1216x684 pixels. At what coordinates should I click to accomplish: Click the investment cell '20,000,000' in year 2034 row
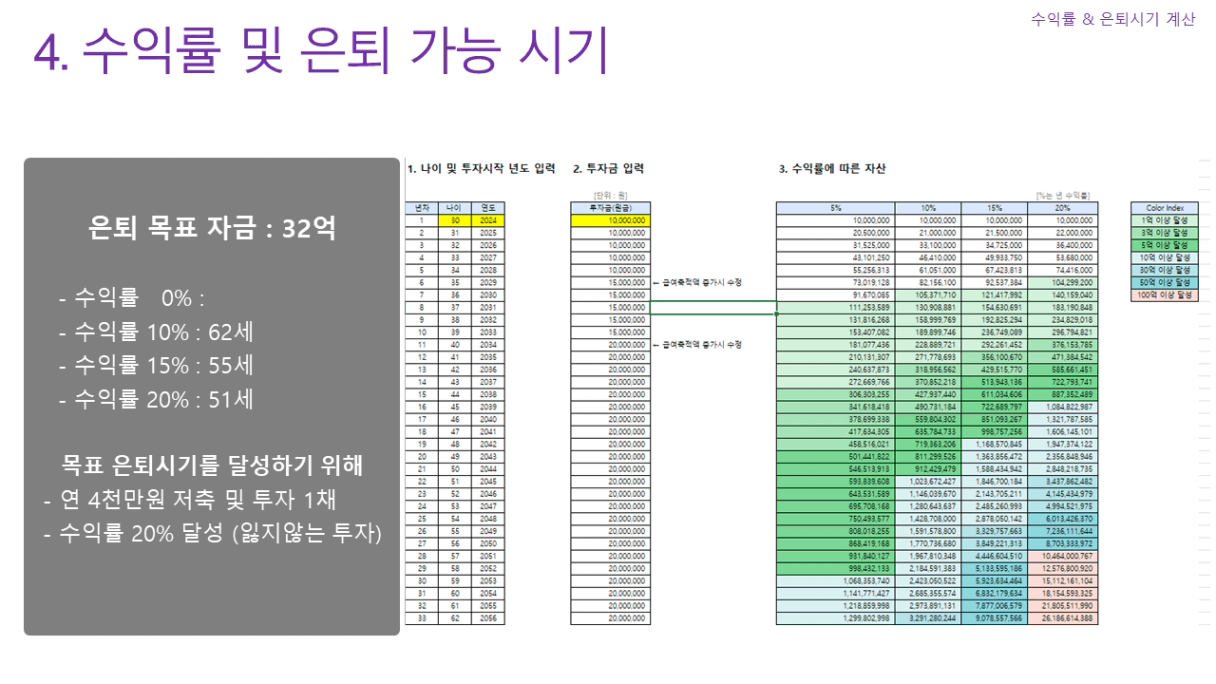click(x=609, y=345)
